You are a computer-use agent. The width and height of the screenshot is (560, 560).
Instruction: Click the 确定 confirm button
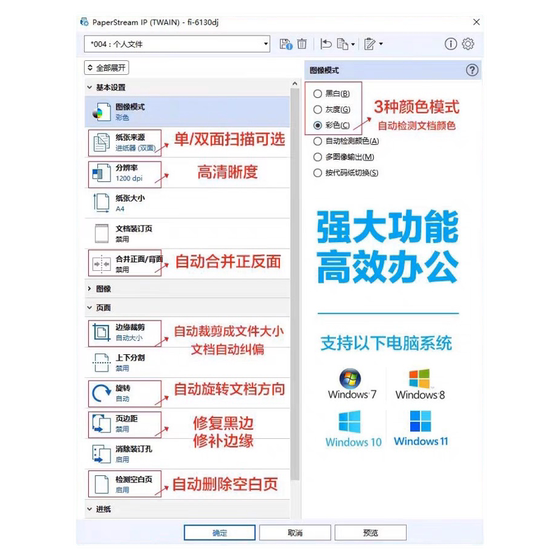tap(220, 533)
